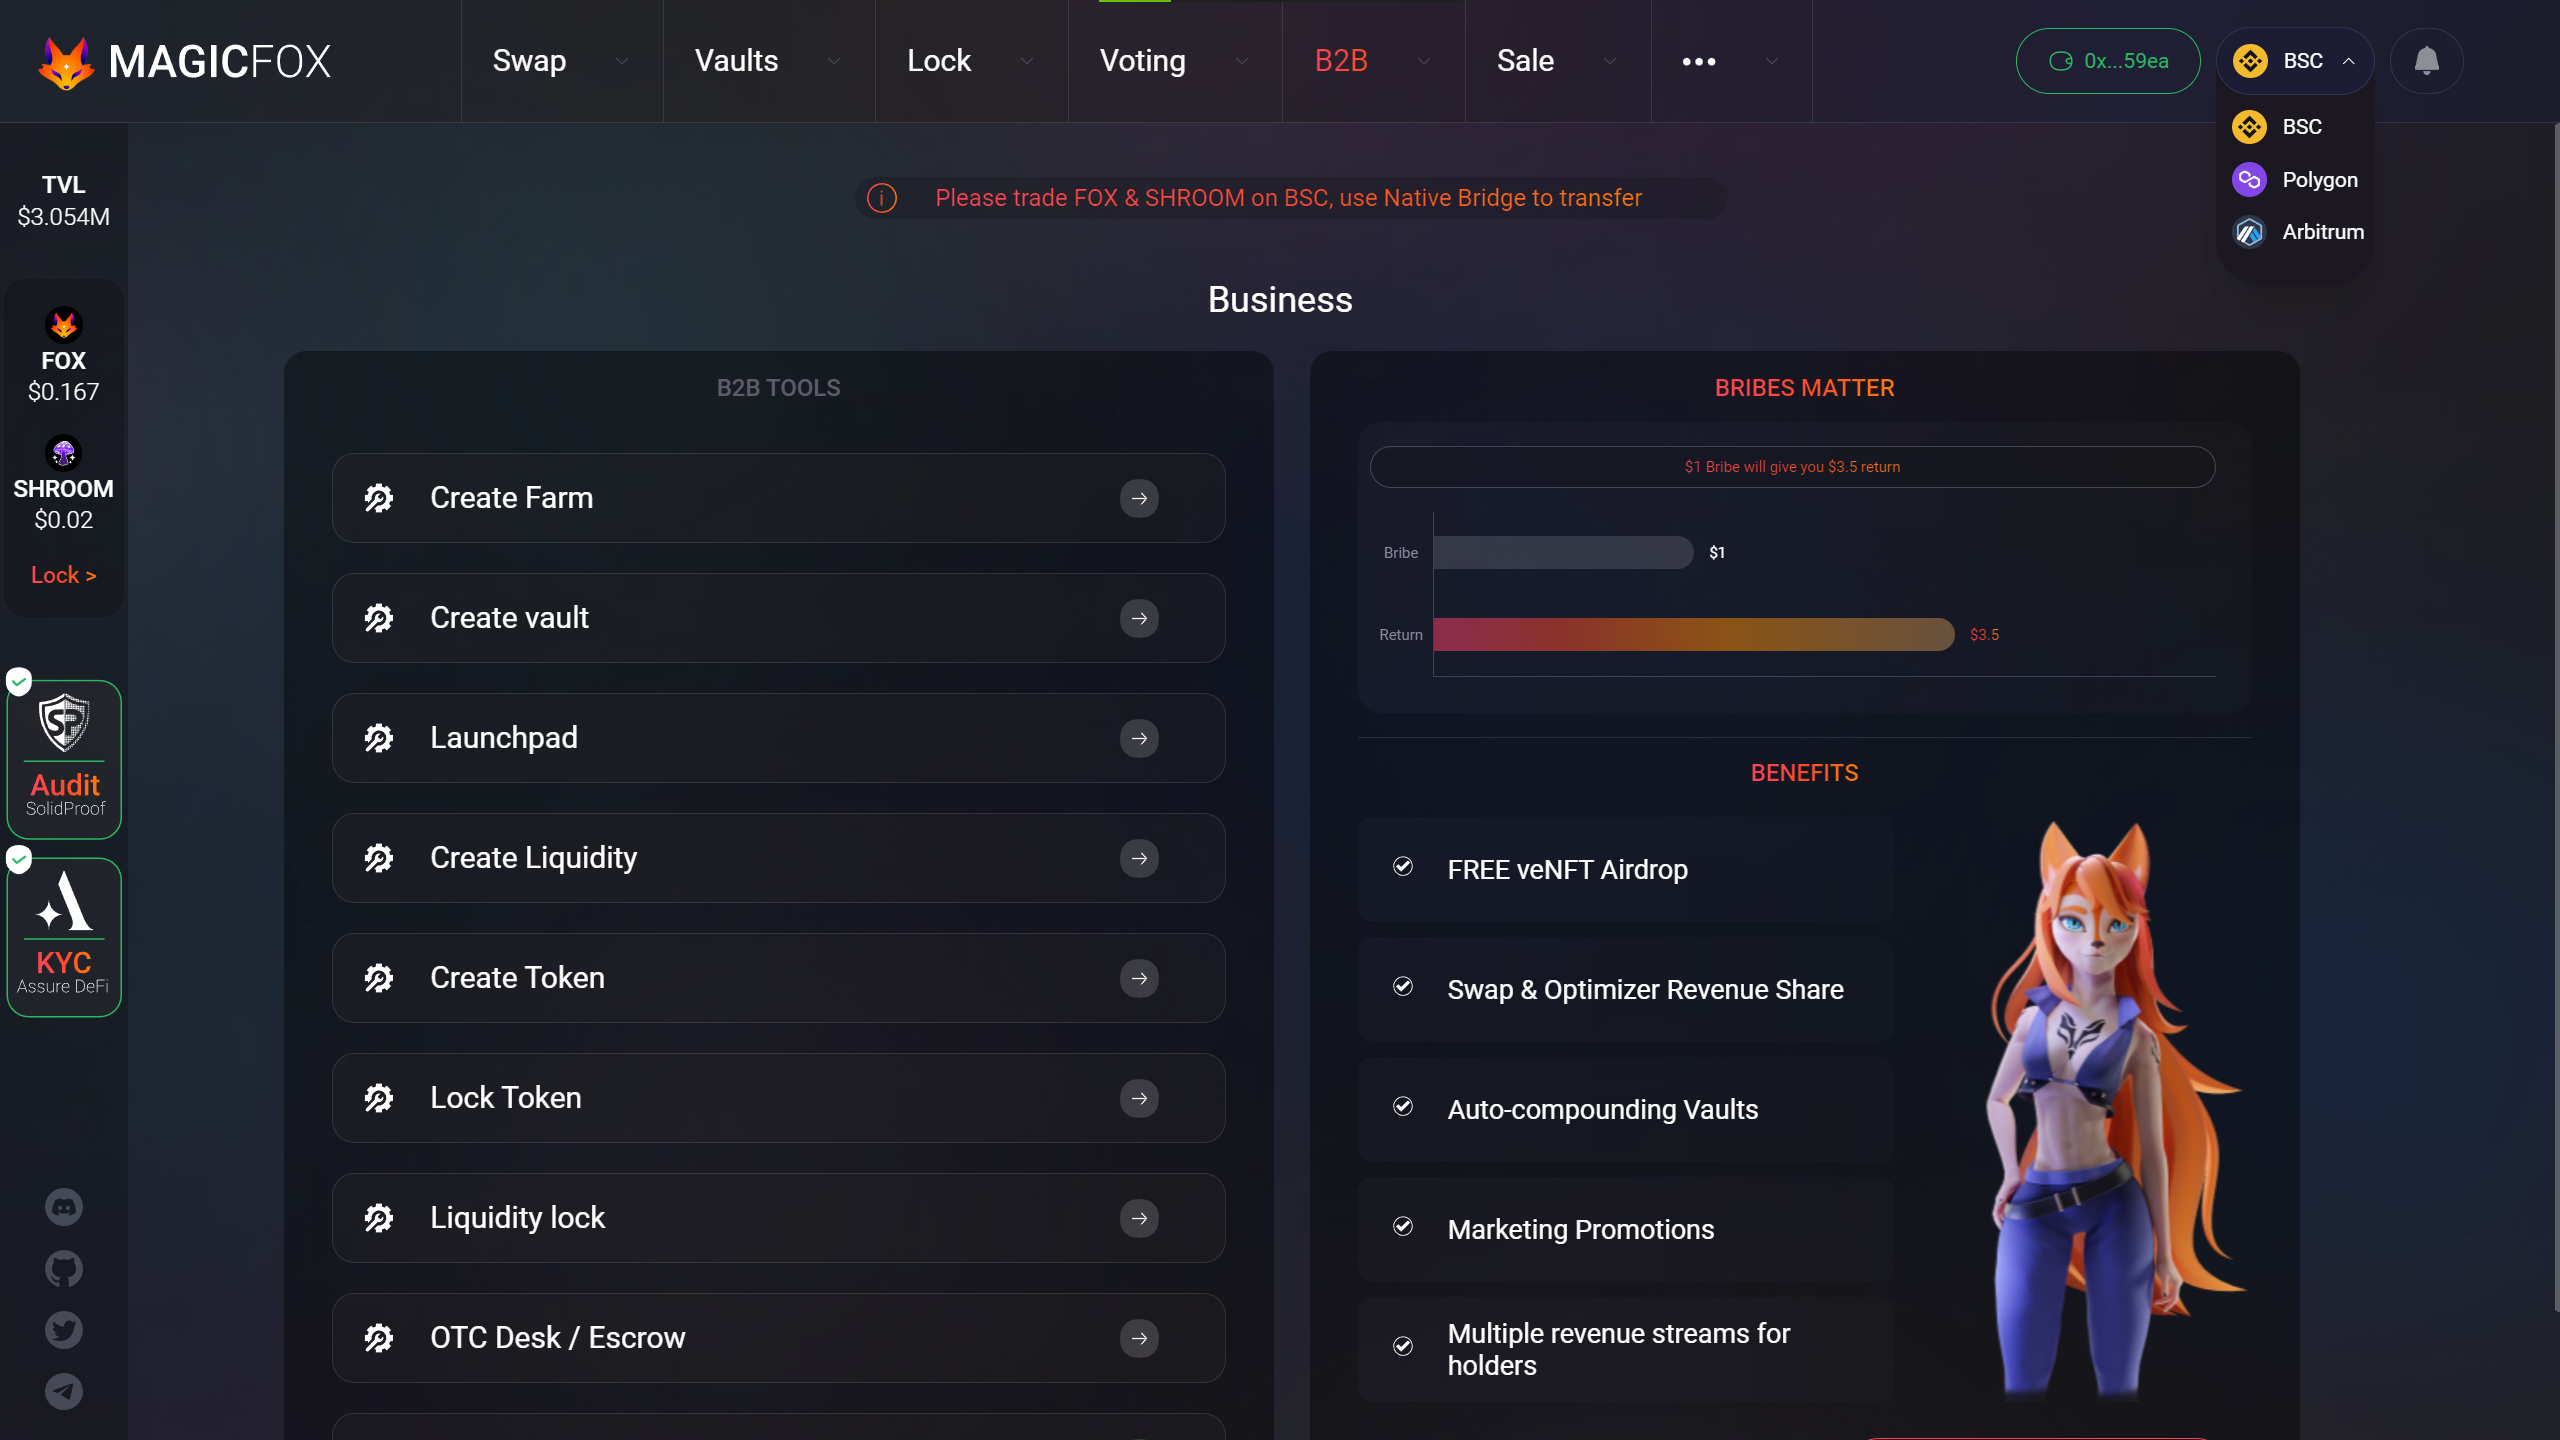Click the info icon in the banner
This screenshot has width=2560, height=1440.
pos(881,198)
